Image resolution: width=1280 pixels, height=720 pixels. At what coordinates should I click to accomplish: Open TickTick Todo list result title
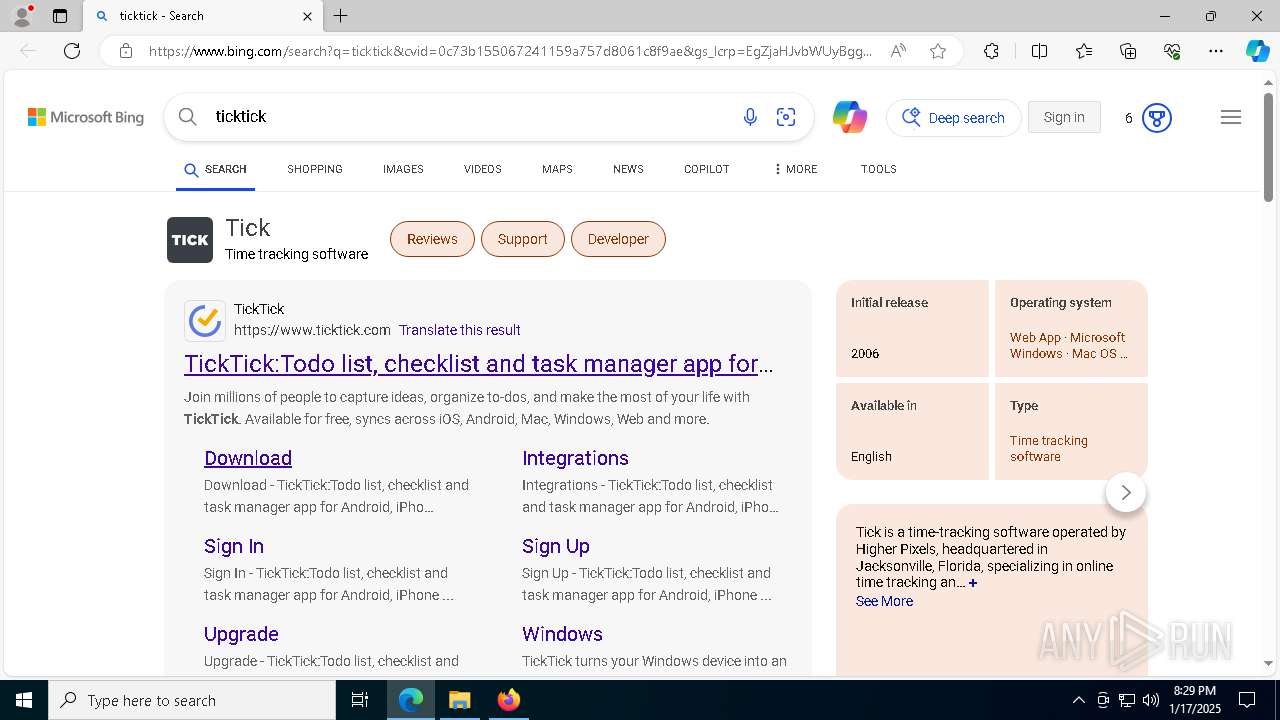click(x=479, y=364)
